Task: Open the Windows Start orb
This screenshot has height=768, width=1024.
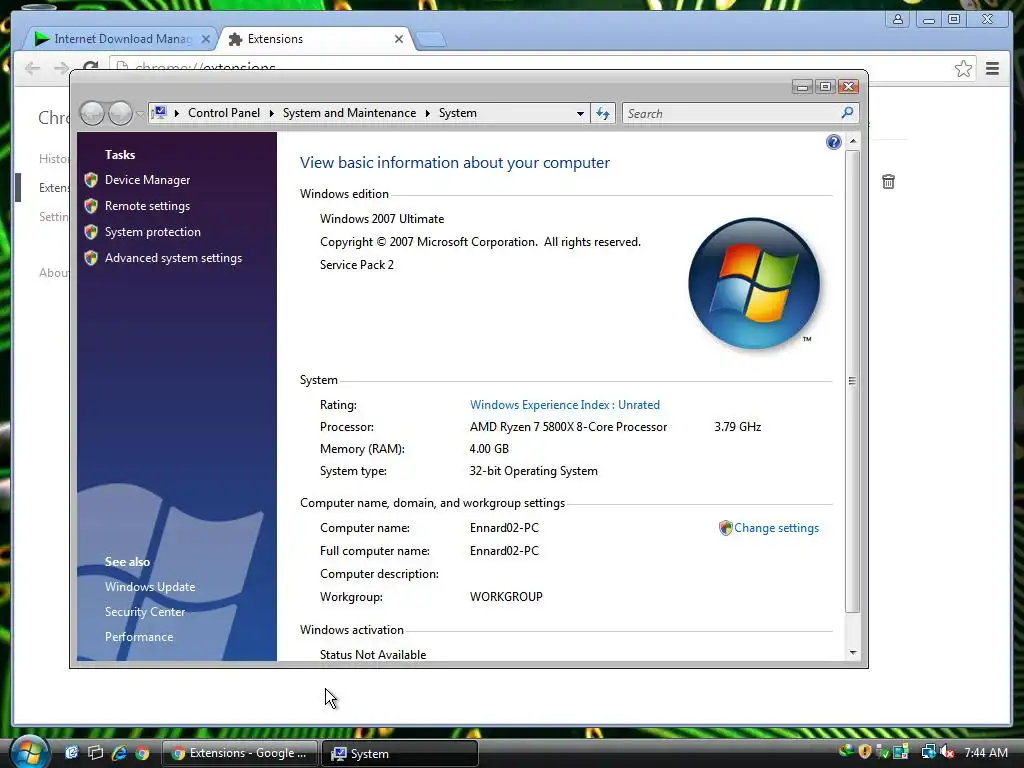Action: pyautogui.click(x=29, y=751)
